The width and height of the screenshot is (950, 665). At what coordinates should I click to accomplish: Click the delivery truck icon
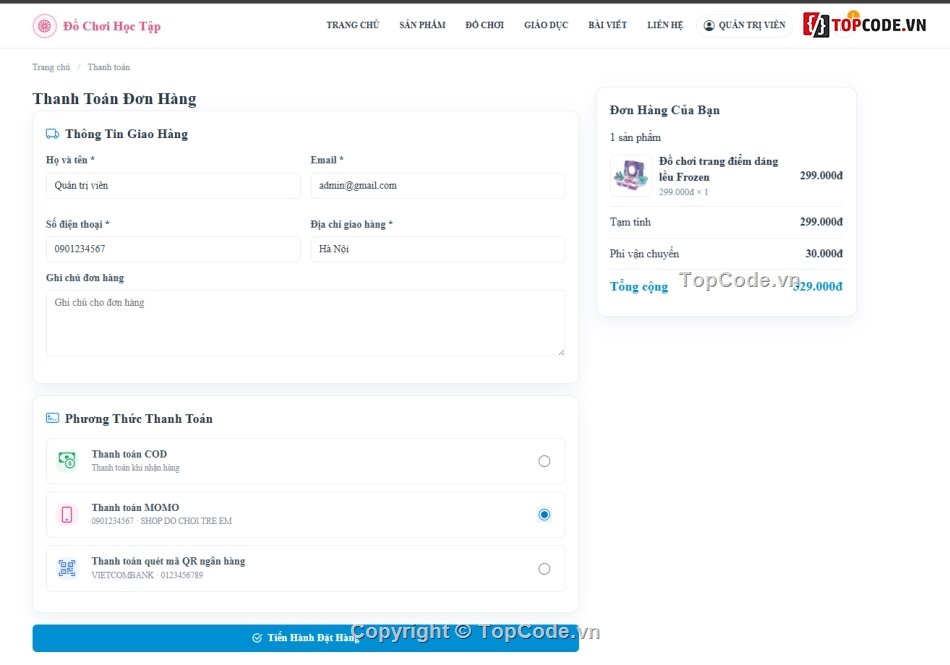pyautogui.click(x=53, y=134)
